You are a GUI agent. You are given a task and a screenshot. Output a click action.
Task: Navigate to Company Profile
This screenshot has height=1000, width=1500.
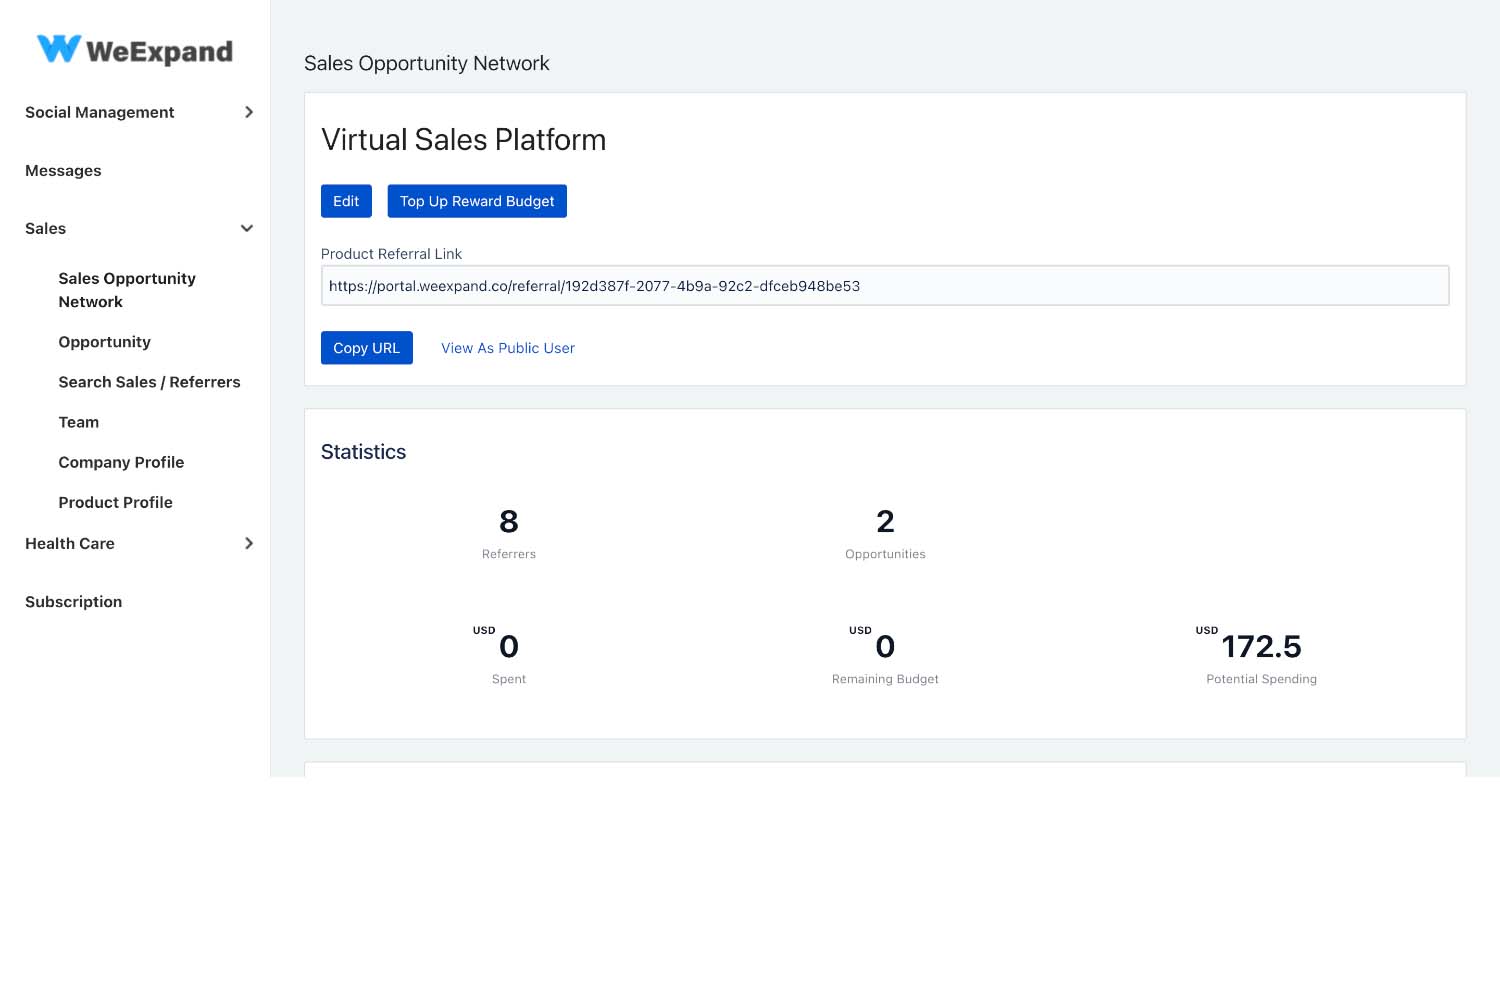coord(121,462)
